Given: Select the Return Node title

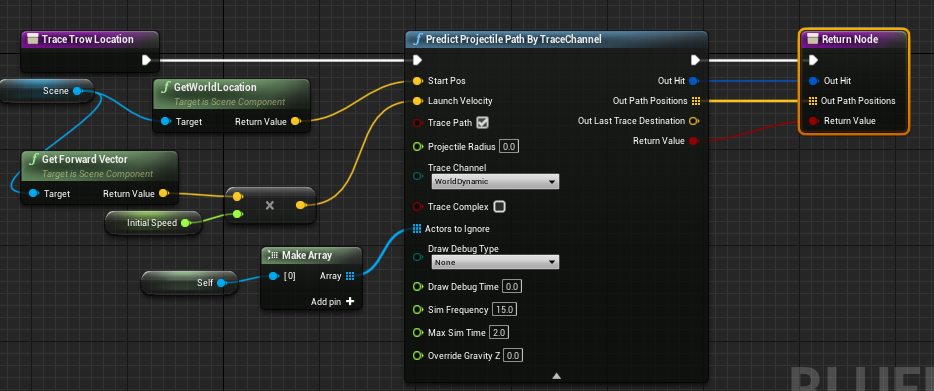Looking at the screenshot, I should [849, 39].
